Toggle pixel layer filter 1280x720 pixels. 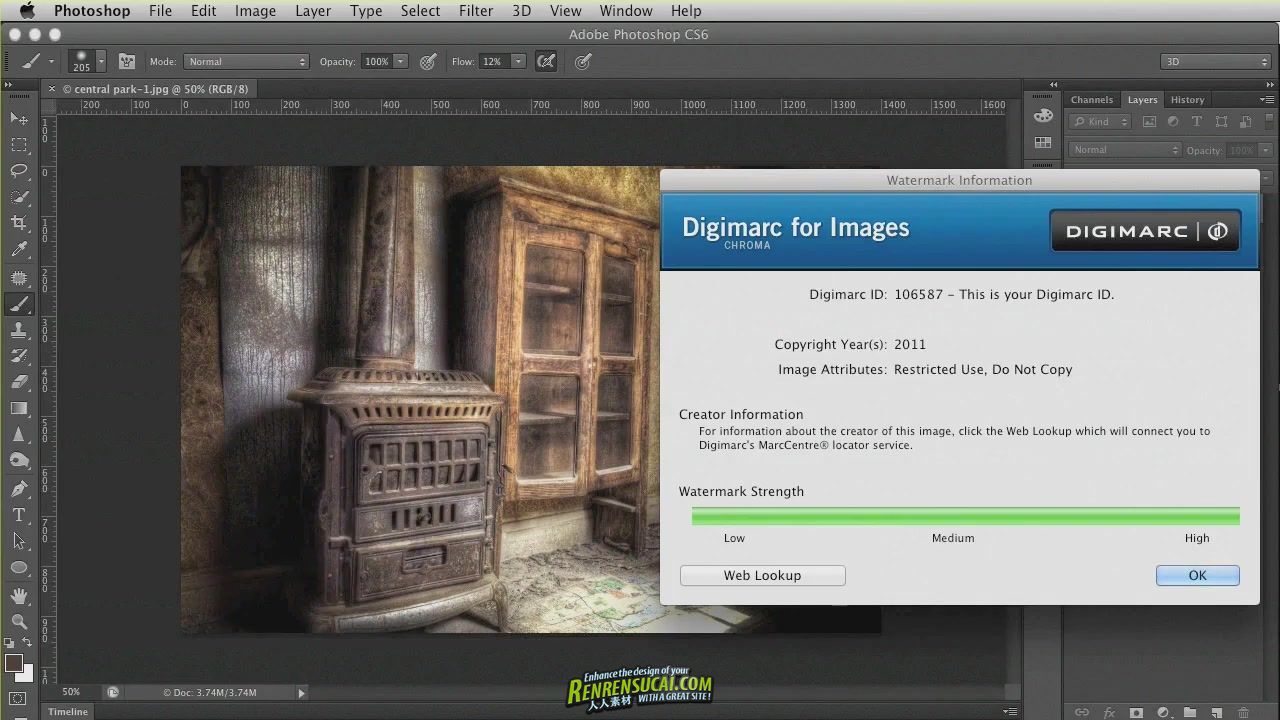(1149, 121)
